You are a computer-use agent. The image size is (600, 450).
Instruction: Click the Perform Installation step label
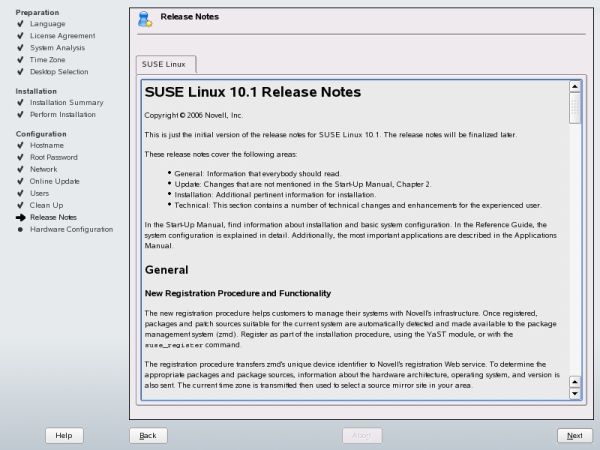pyautogui.click(x=63, y=114)
